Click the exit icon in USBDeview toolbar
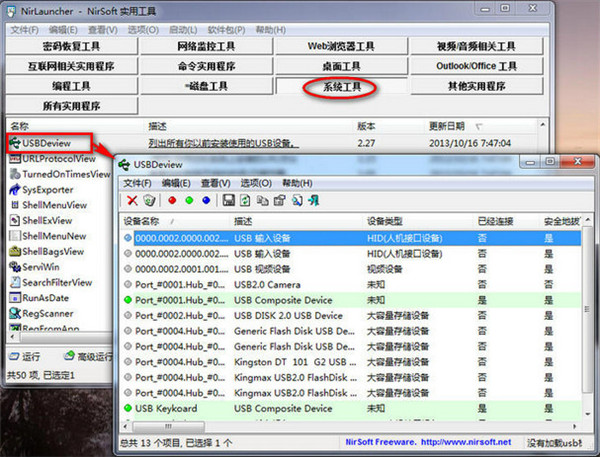The width and height of the screenshot is (600, 457). 313,200
